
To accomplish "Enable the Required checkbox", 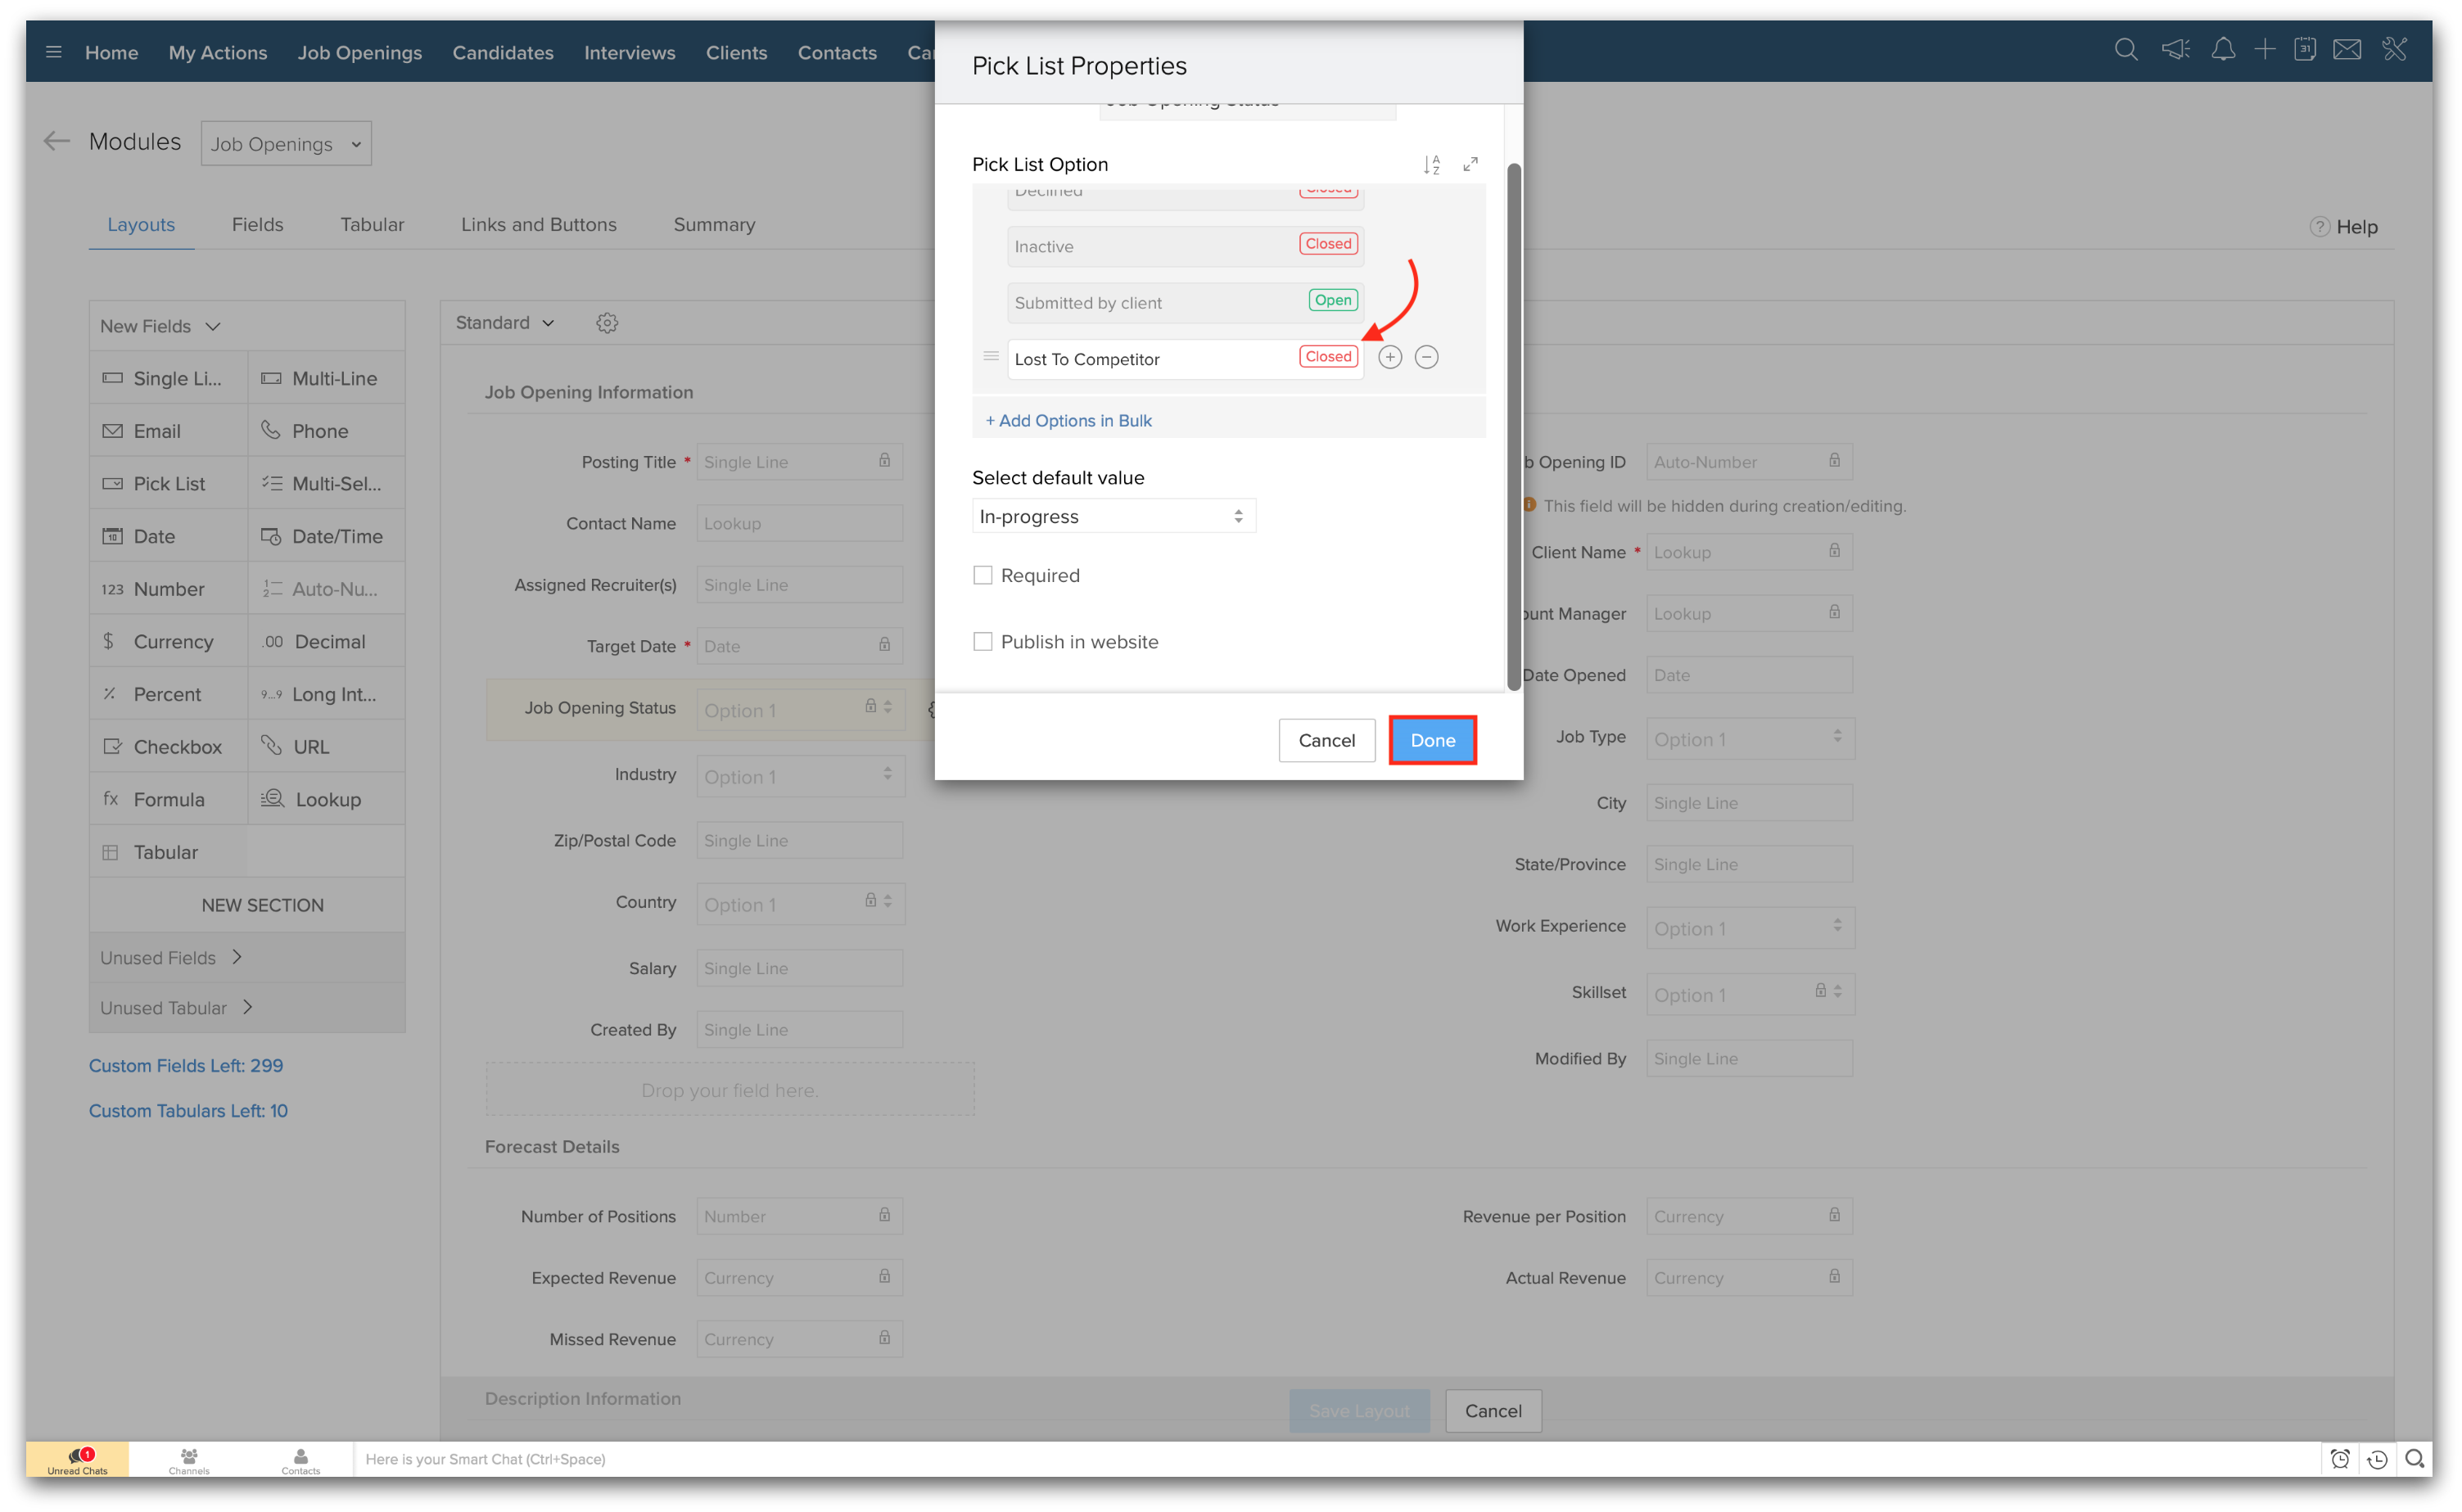I will click(x=983, y=575).
